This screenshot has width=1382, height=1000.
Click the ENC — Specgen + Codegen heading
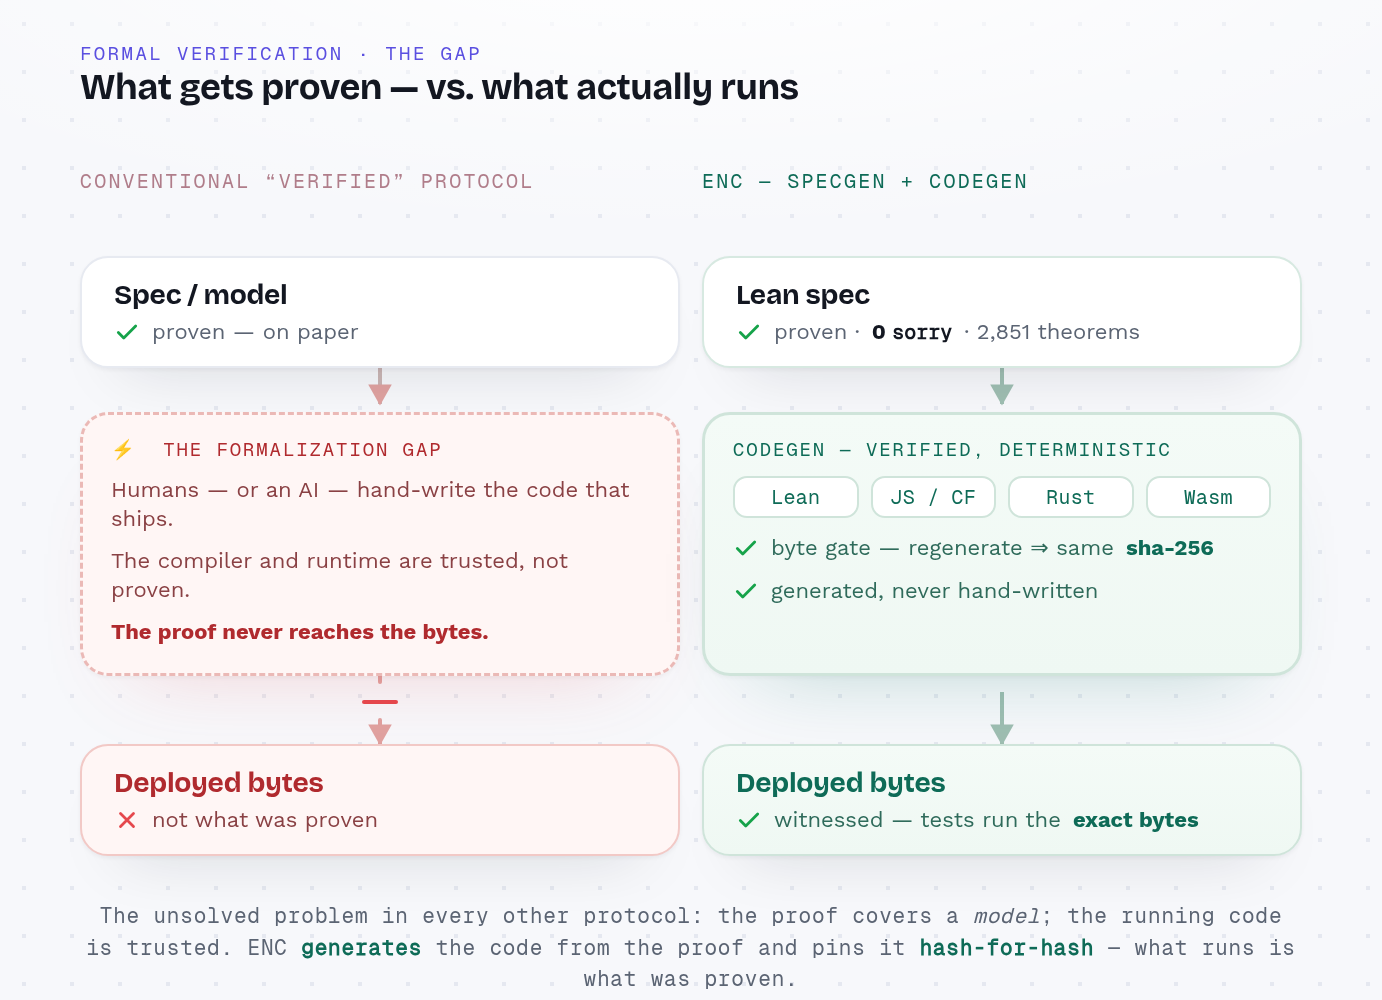click(x=865, y=182)
